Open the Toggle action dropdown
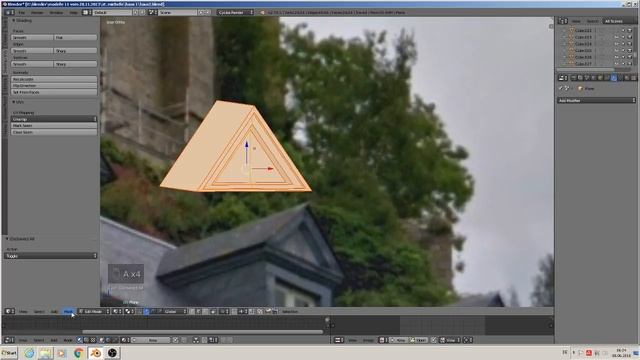 [x=51, y=256]
